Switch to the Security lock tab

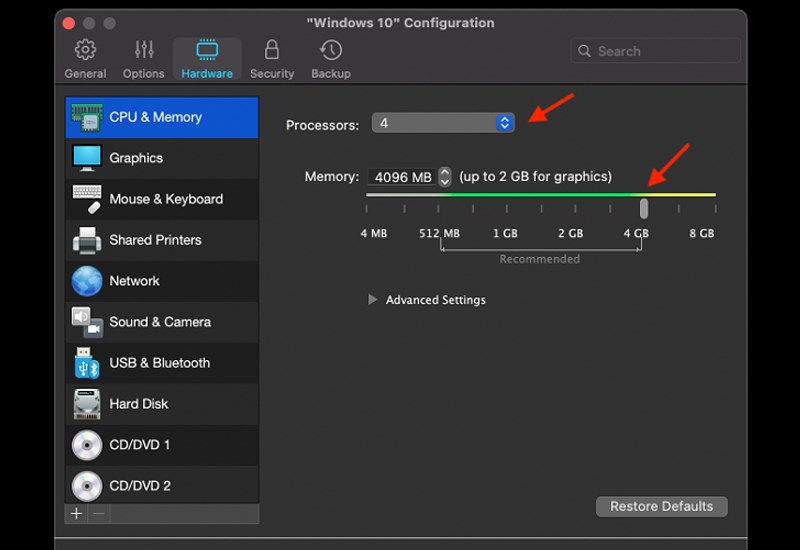(271, 50)
